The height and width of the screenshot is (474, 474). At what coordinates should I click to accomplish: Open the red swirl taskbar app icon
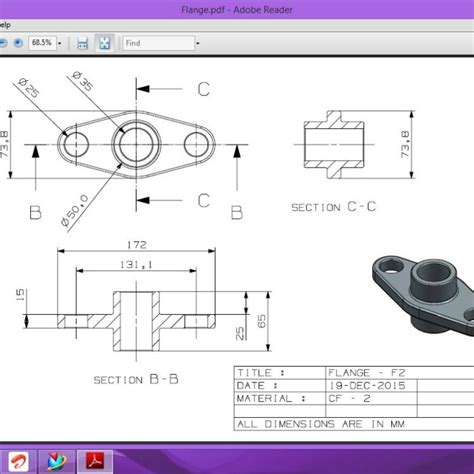point(18,462)
